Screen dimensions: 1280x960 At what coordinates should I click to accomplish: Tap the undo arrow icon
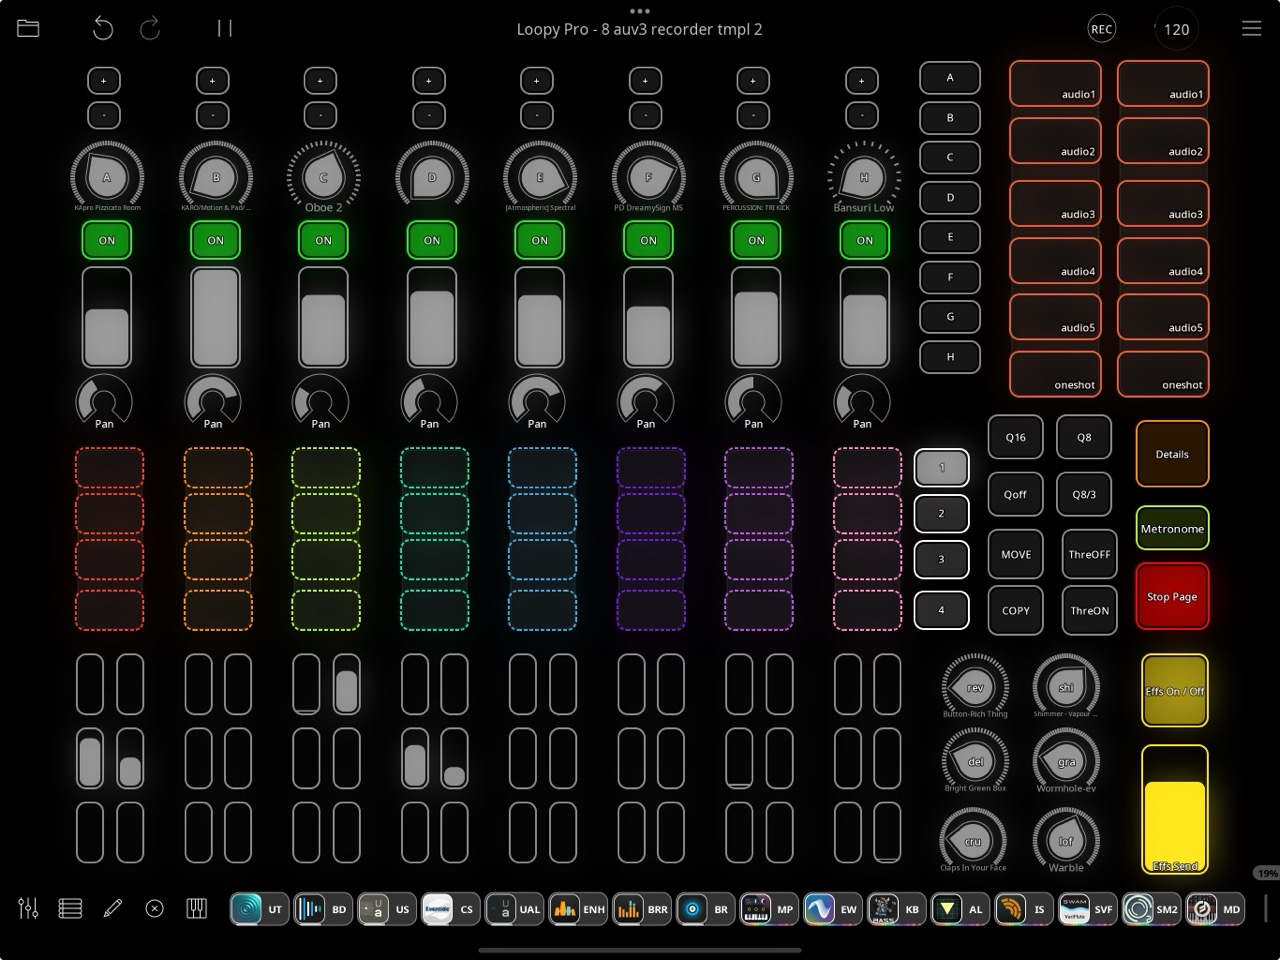(x=102, y=29)
